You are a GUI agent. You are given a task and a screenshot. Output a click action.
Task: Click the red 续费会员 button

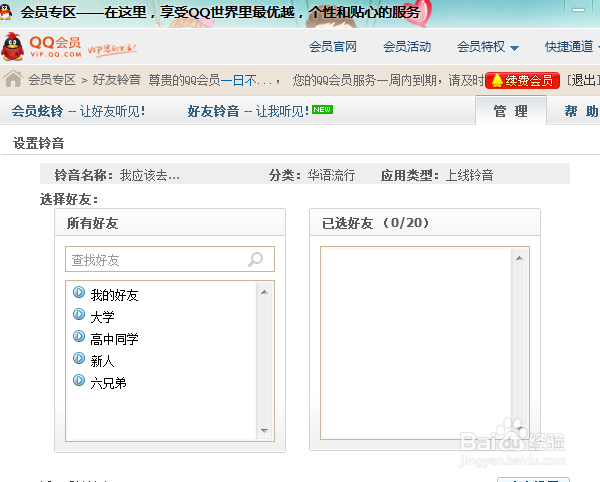click(522, 80)
